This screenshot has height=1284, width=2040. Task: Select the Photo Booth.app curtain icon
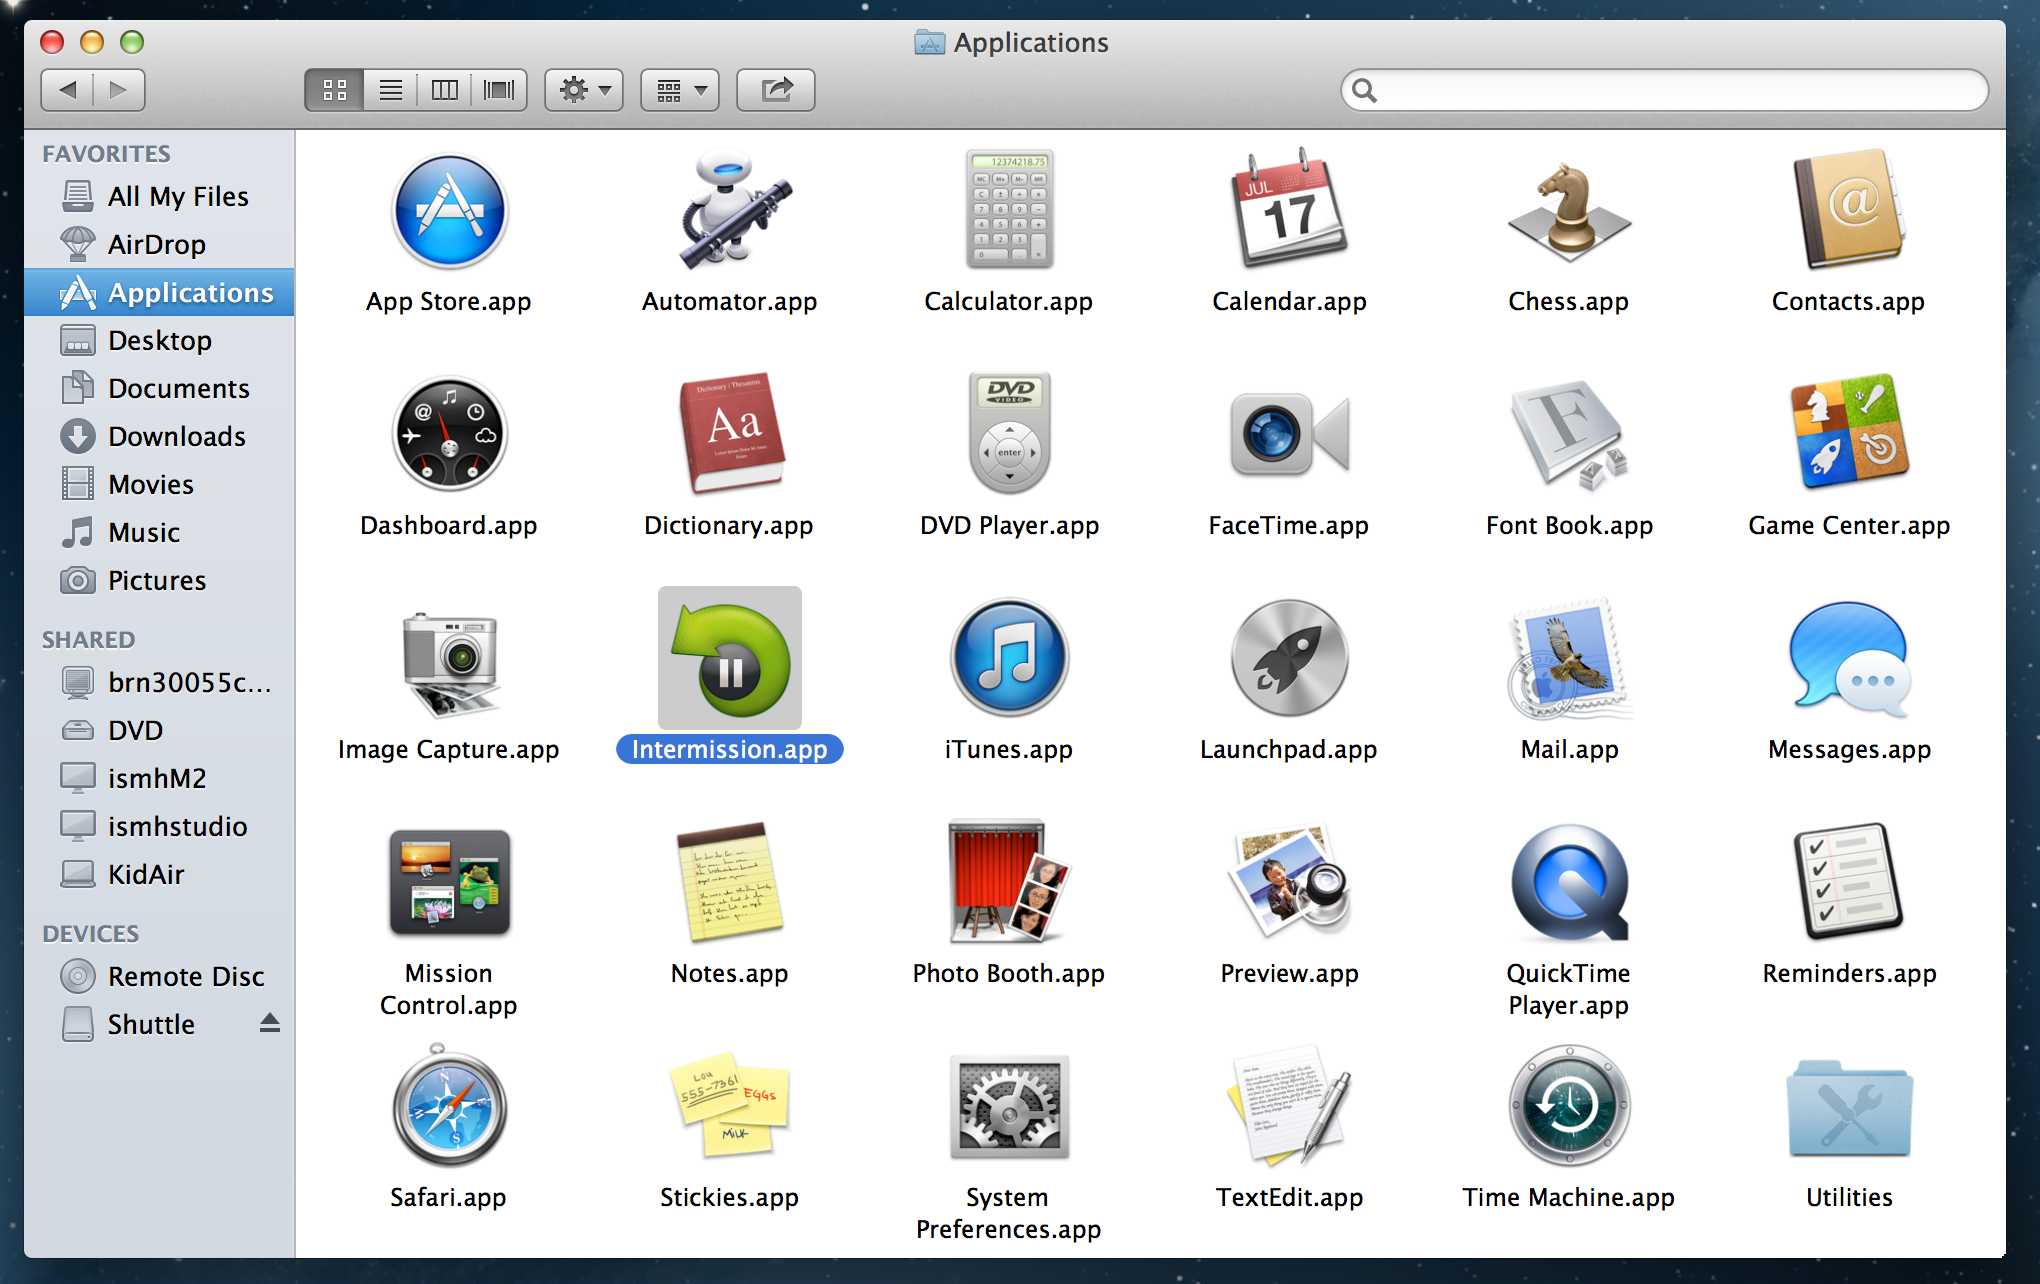coord(1009,880)
